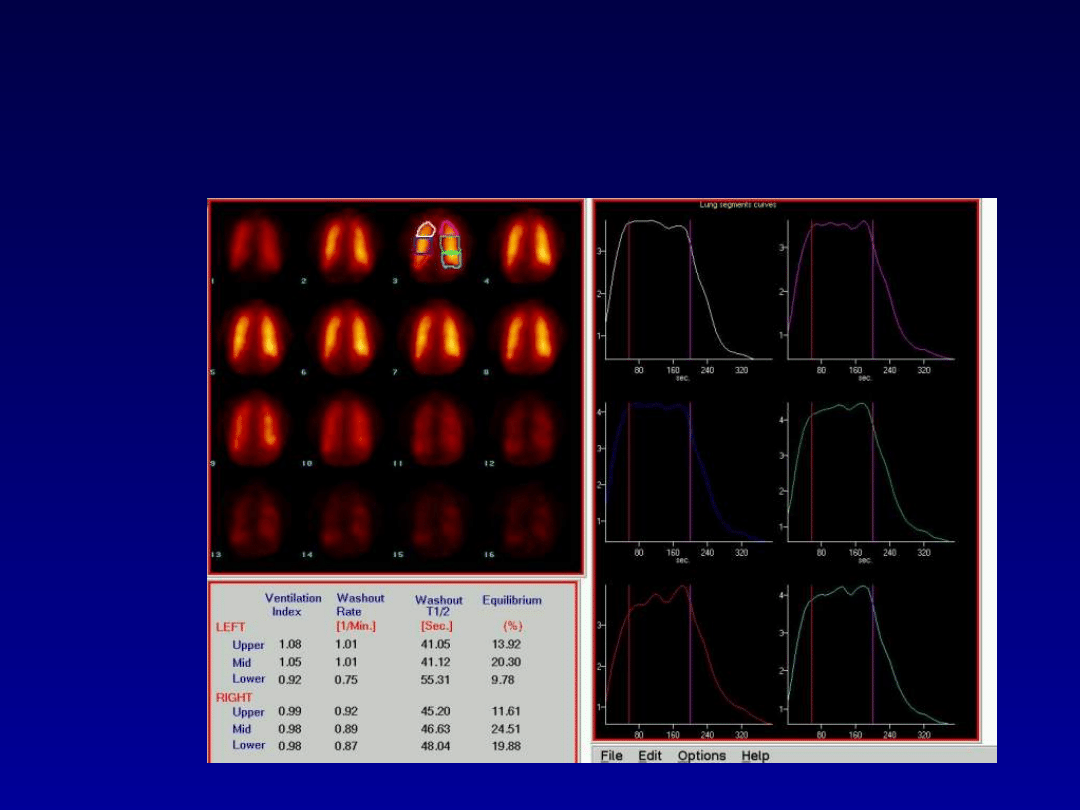Open the File menu
This screenshot has height=810, width=1080.
(x=611, y=756)
